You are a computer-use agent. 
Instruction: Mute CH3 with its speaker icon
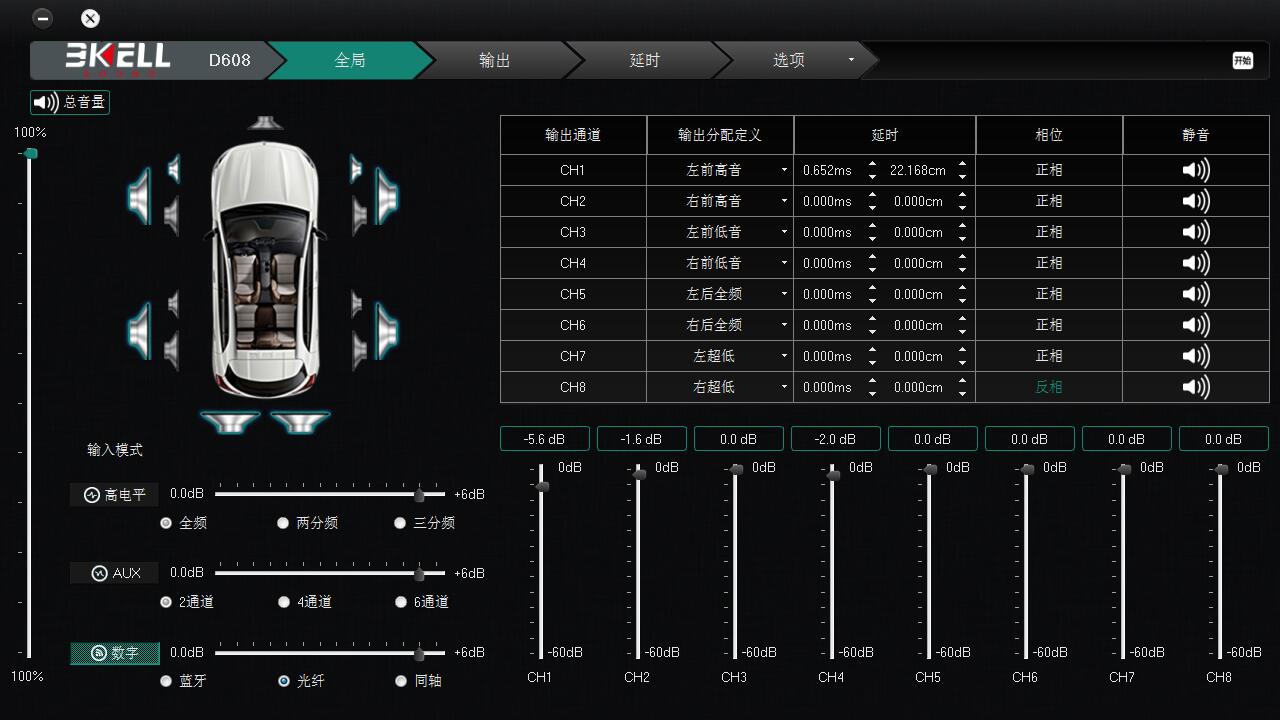click(1196, 232)
